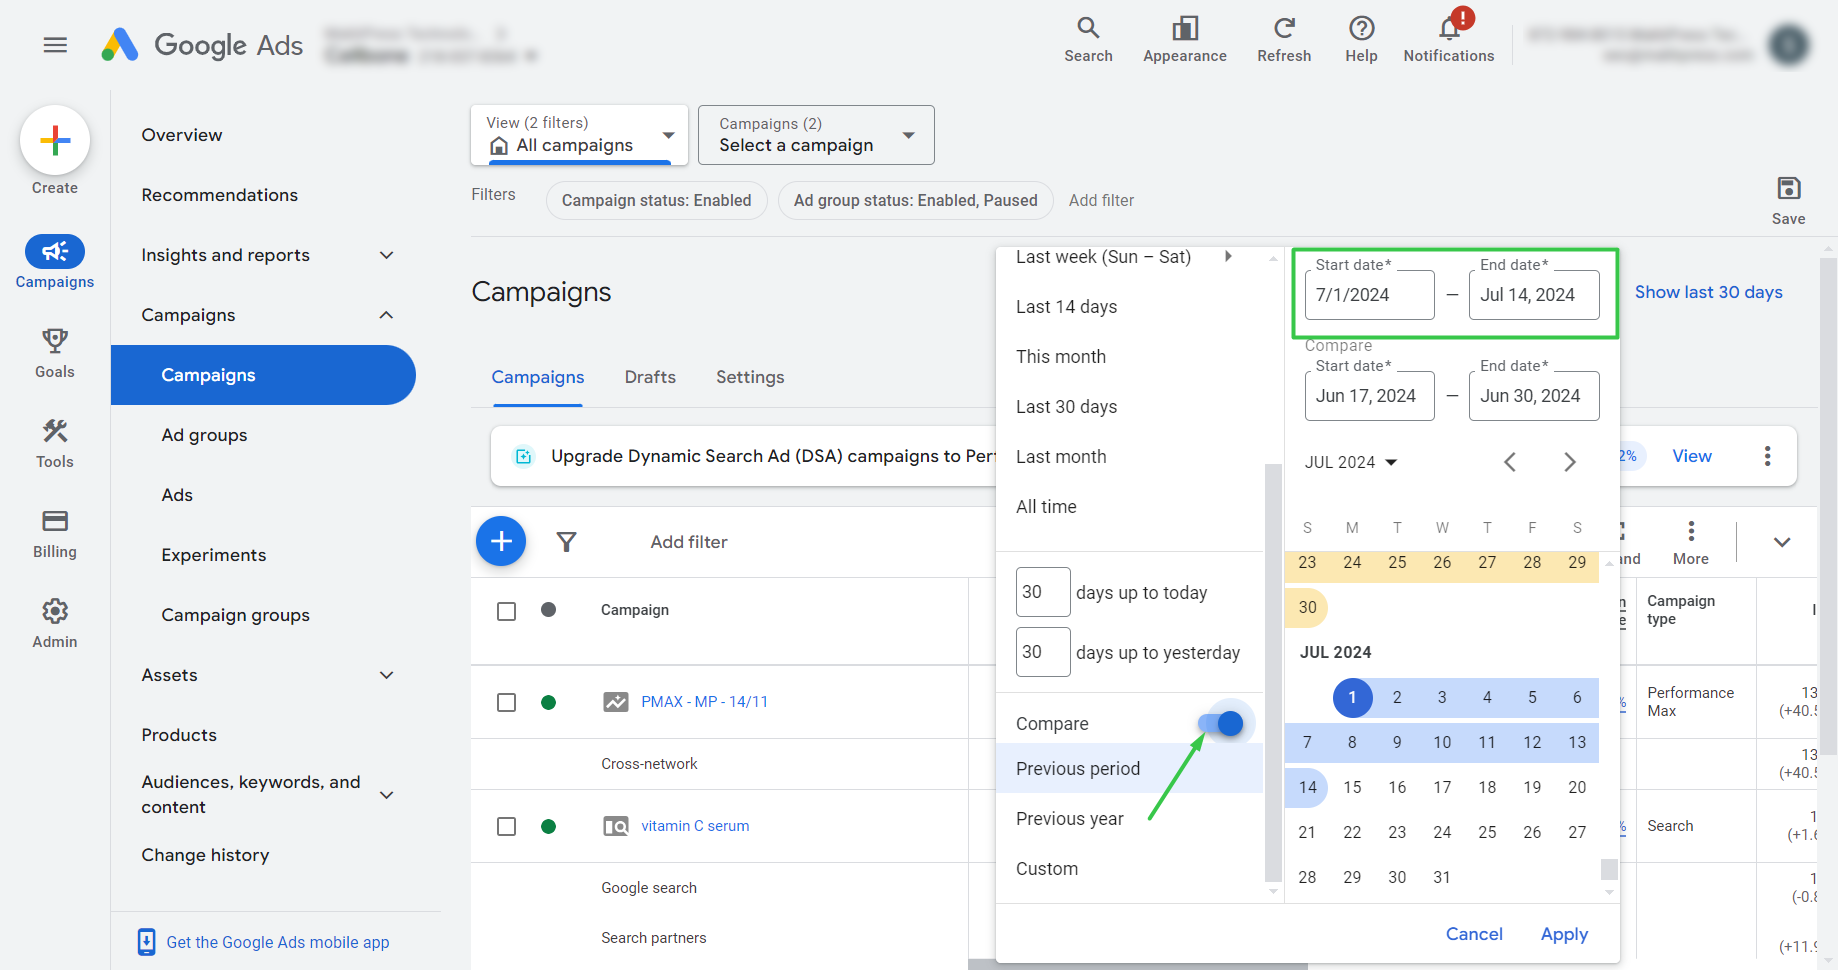Click account avatar in header
Viewport: 1838px width, 970px height.
click(x=1789, y=45)
